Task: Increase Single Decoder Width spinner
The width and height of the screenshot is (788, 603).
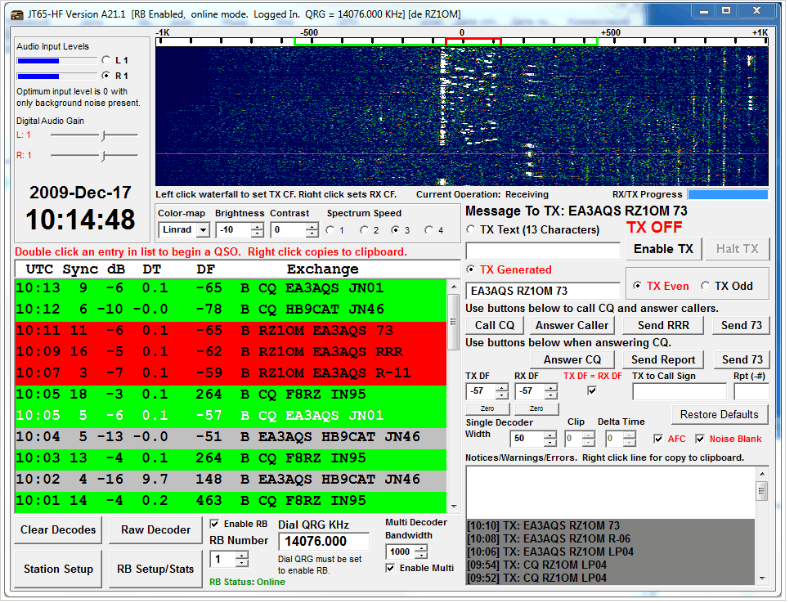Action: coord(550,435)
